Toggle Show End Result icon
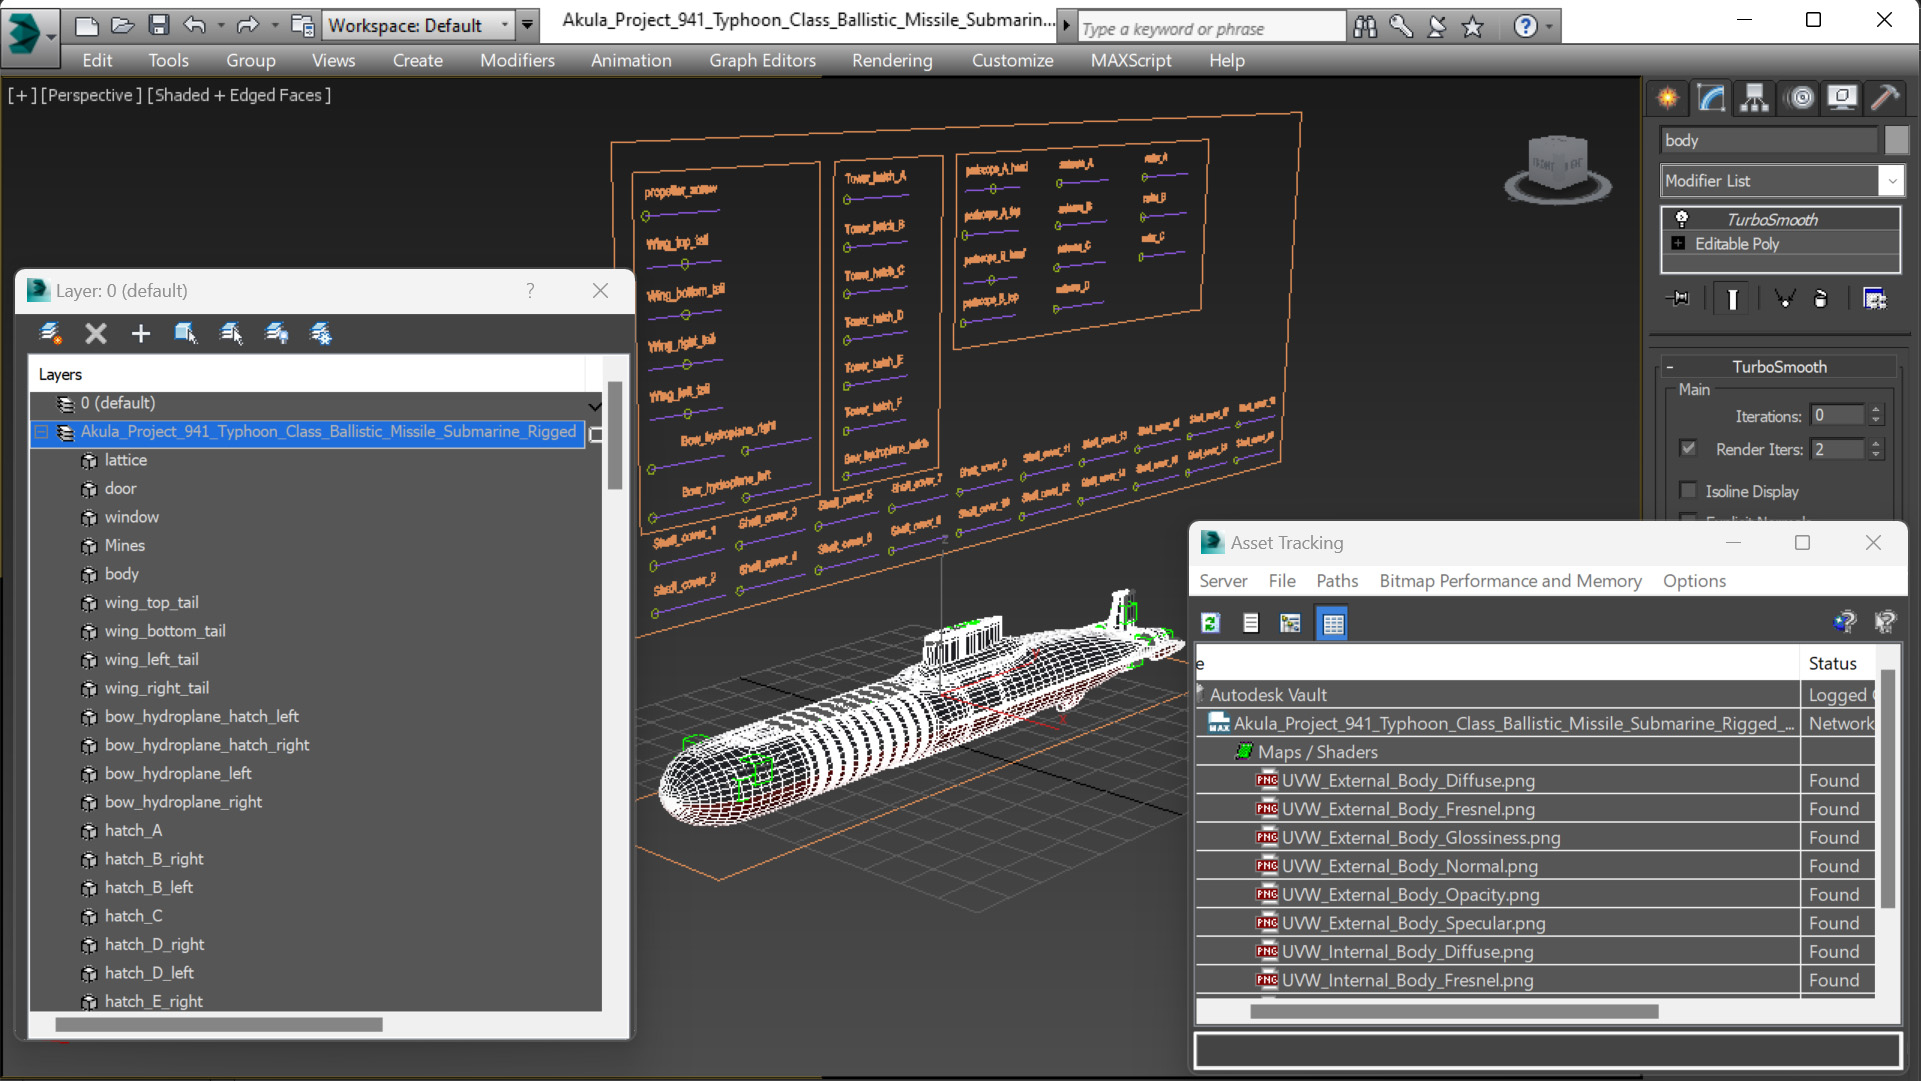 (x=1732, y=299)
